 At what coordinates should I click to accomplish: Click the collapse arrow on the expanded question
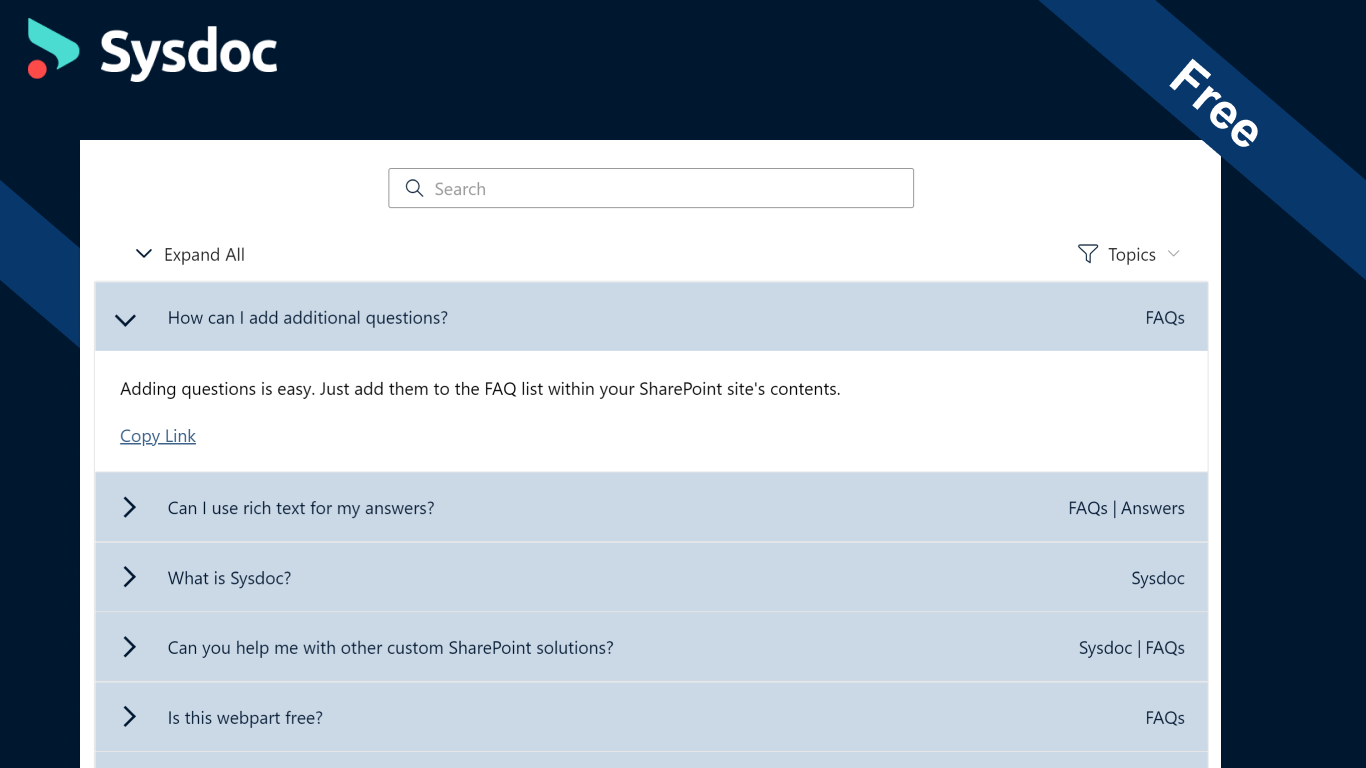[x=125, y=320]
